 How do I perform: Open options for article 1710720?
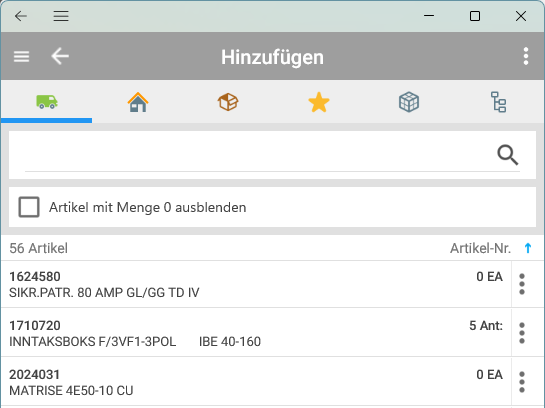tap(522, 333)
